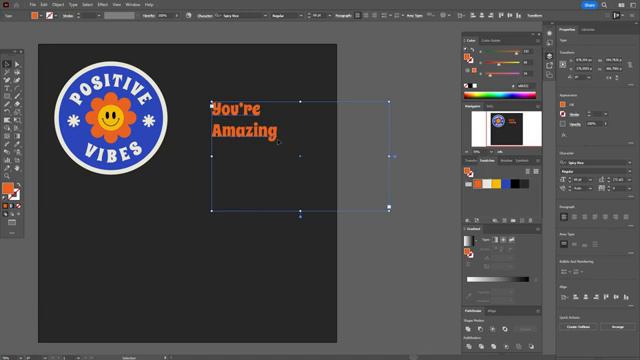Click the Minus Front shape mode icon
The width and height of the screenshot is (640, 360).
point(480,329)
